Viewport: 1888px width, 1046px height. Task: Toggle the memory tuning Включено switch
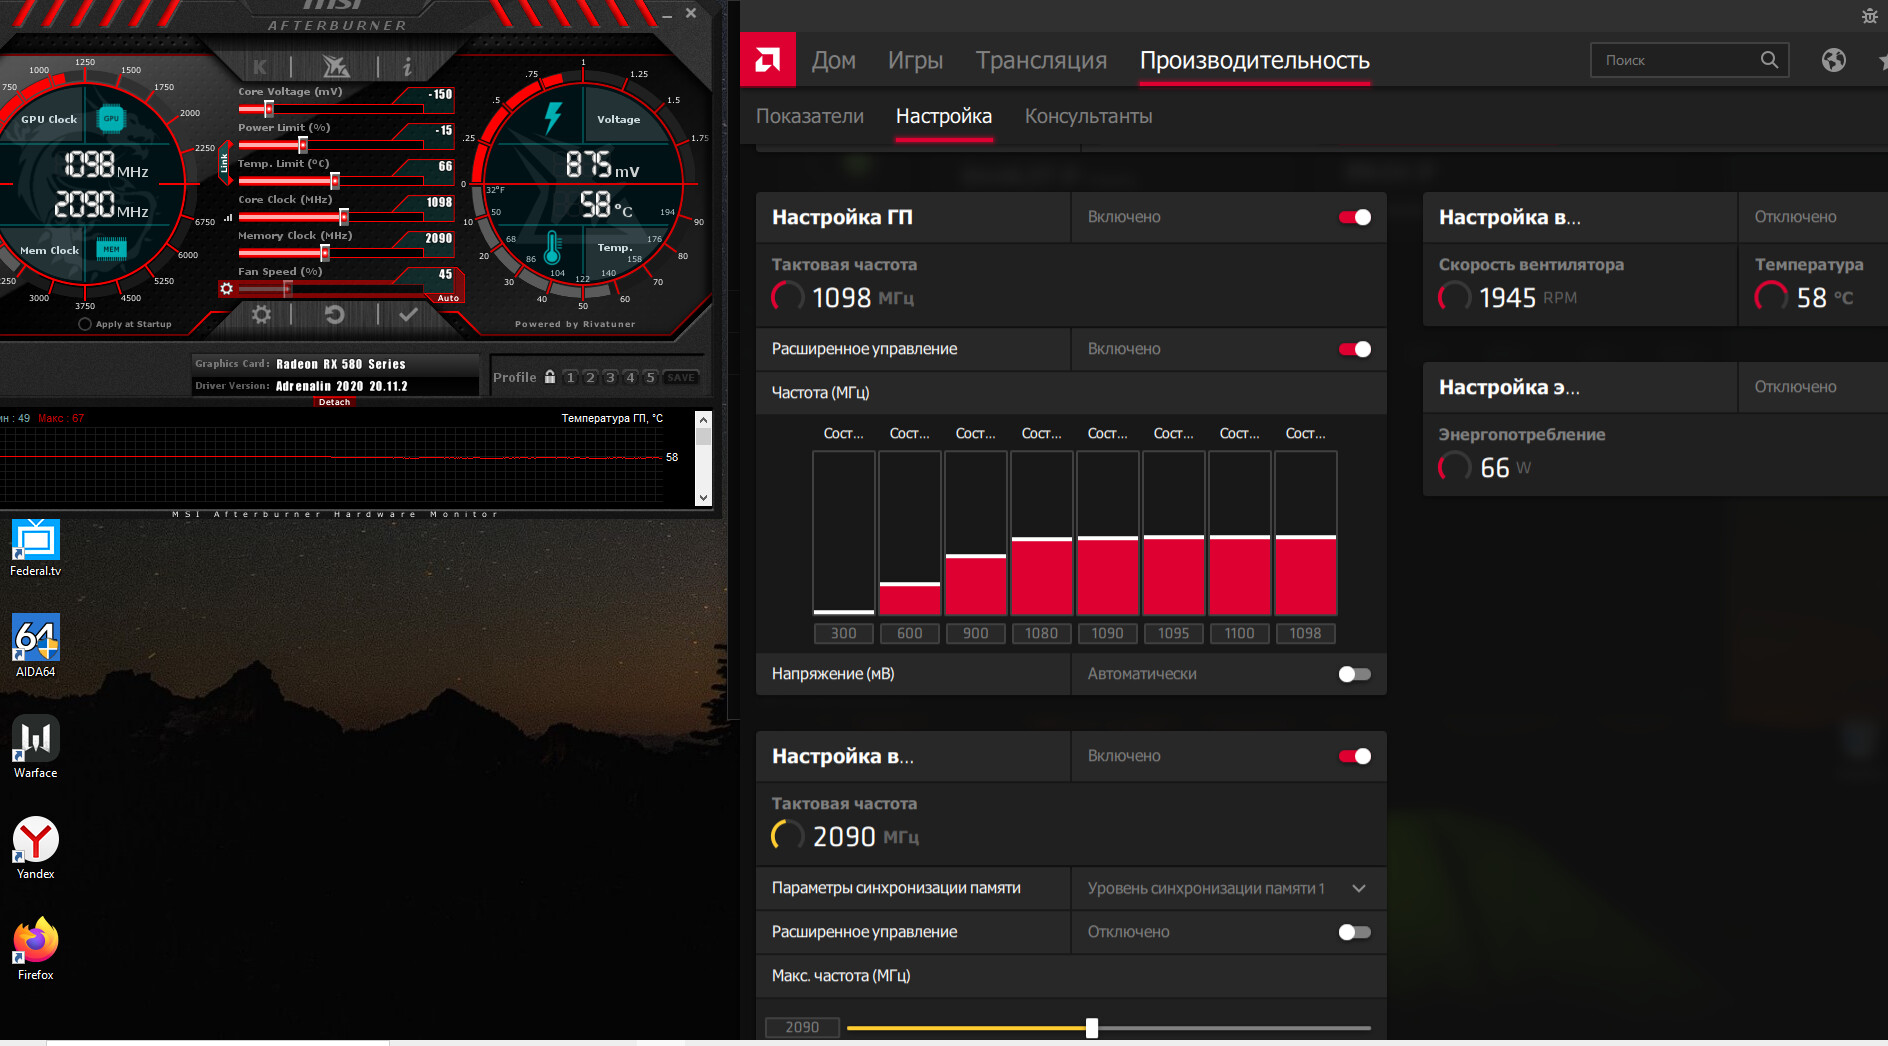pos(1355,756)
